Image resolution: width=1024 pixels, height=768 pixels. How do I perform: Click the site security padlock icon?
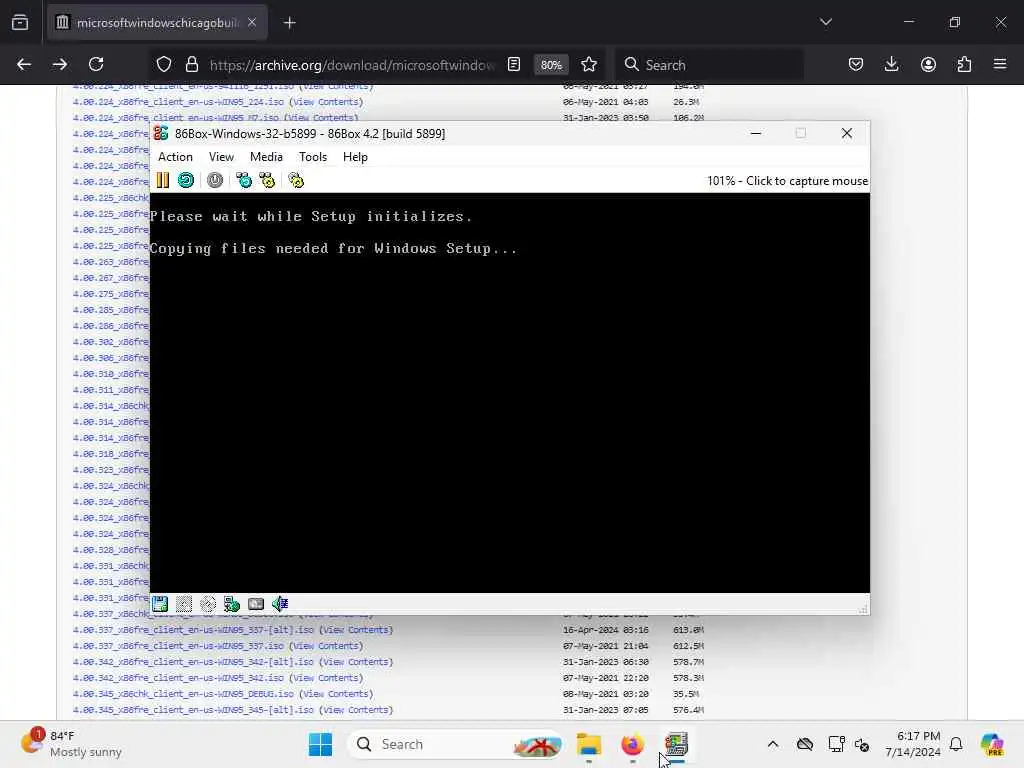[191, 64]
